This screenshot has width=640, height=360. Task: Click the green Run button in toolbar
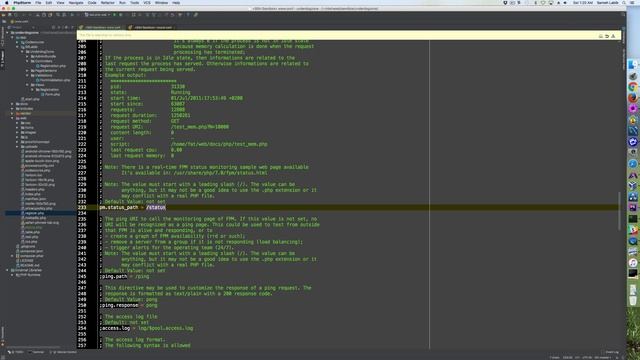tap(114, 15)
